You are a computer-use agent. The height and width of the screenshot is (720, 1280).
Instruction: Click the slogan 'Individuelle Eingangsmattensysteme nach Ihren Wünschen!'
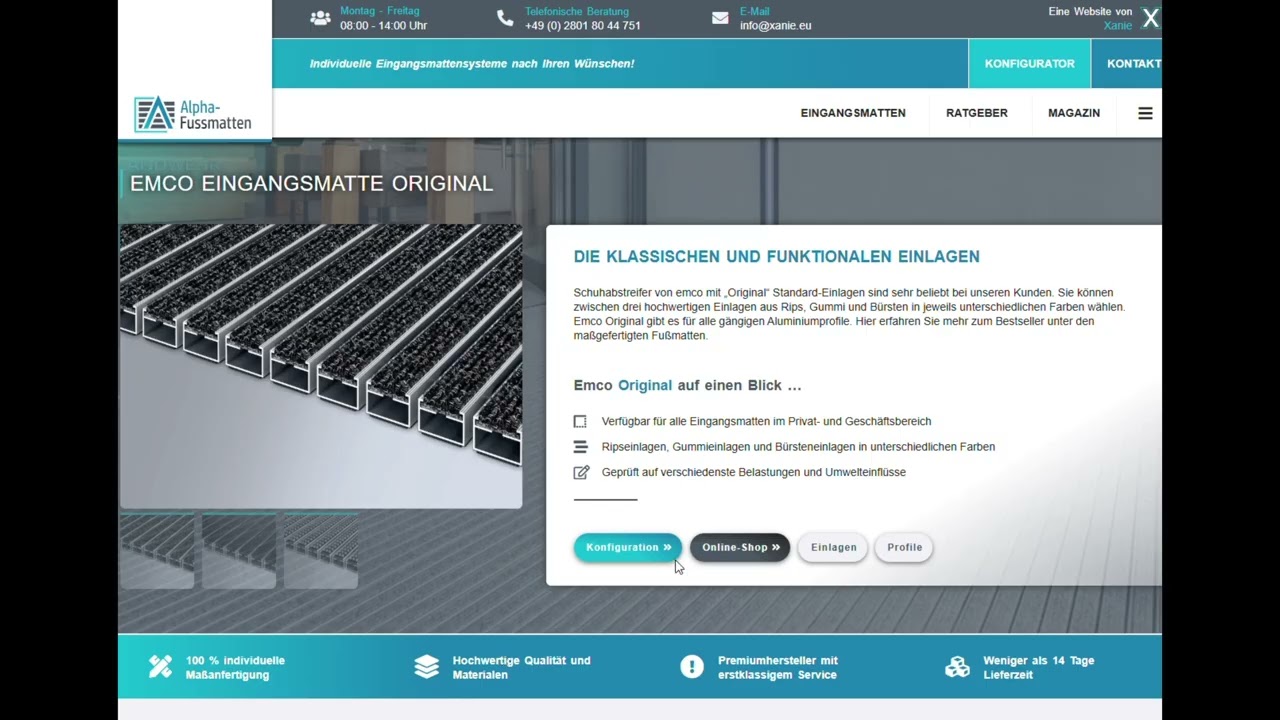472,64
